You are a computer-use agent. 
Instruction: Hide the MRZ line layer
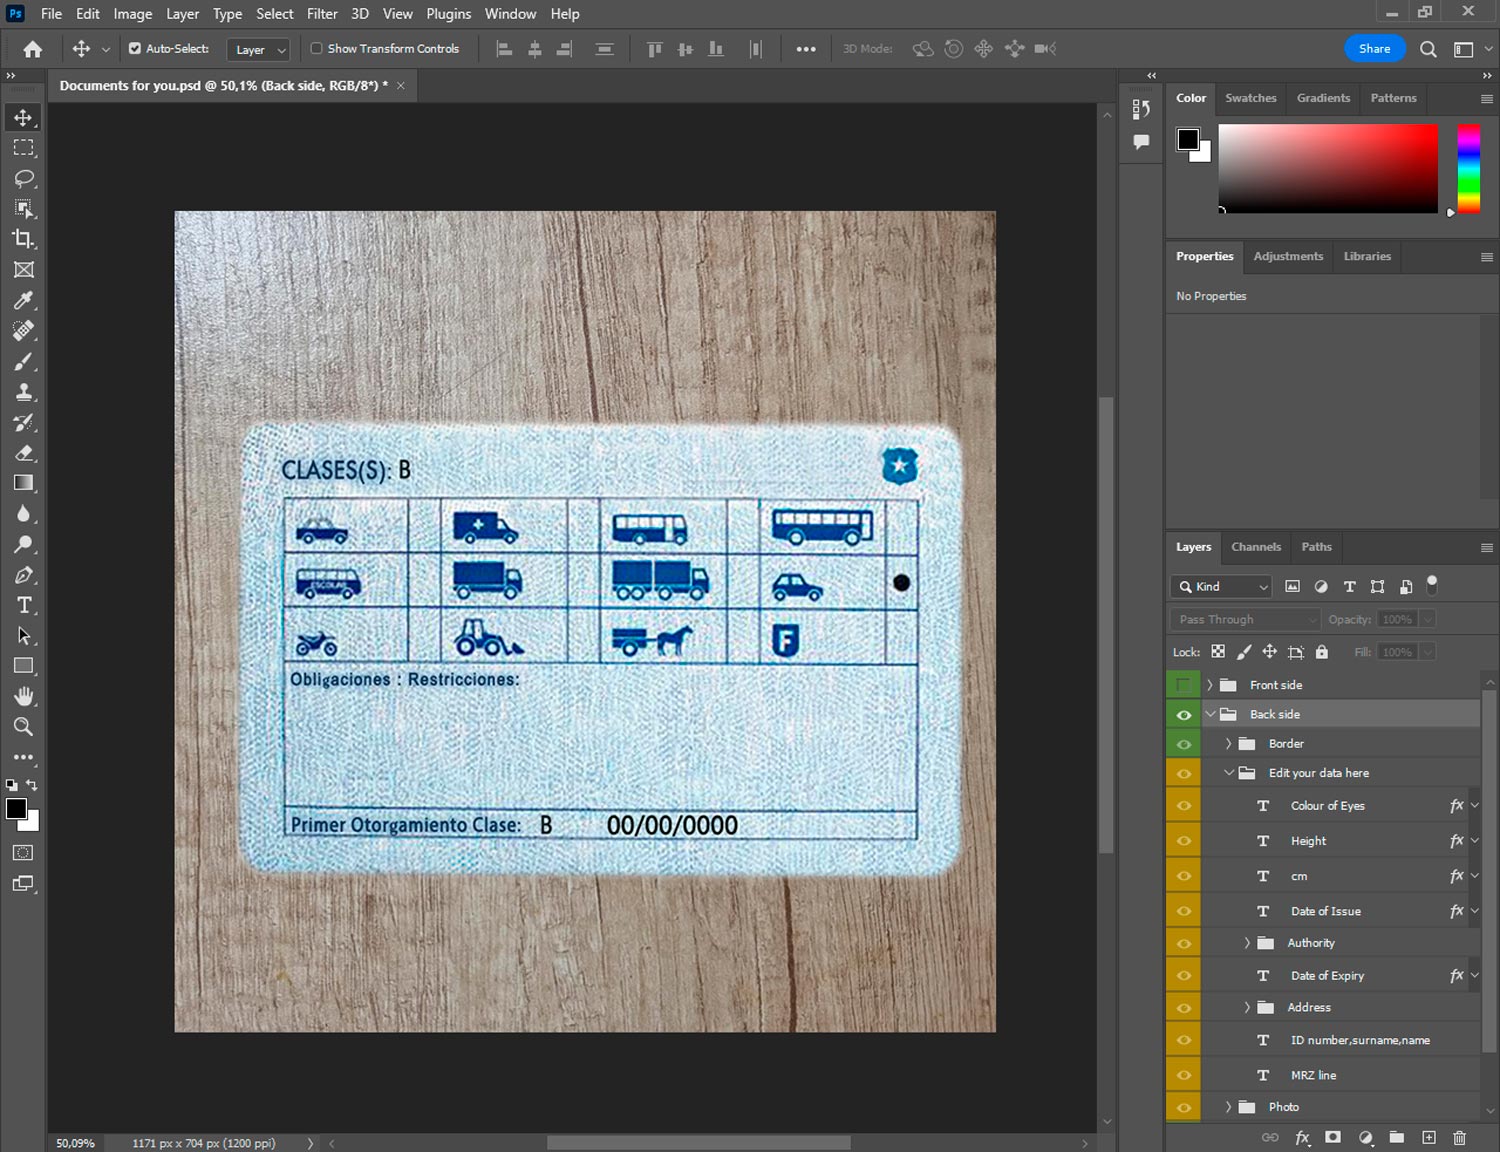tap(1184, 1075)
